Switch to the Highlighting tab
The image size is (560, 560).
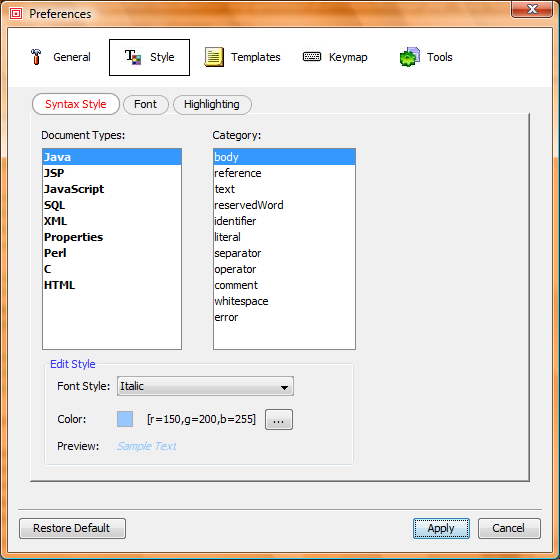click(x=212, y=105)
